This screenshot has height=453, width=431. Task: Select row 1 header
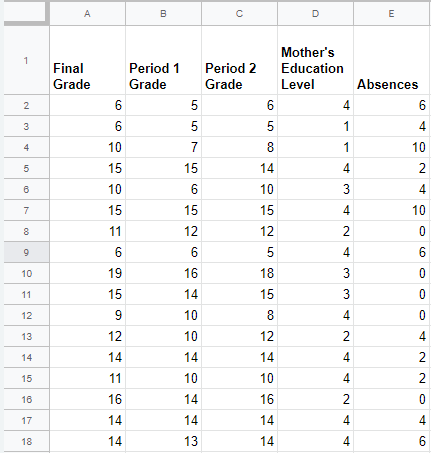(x=26, y=60)
